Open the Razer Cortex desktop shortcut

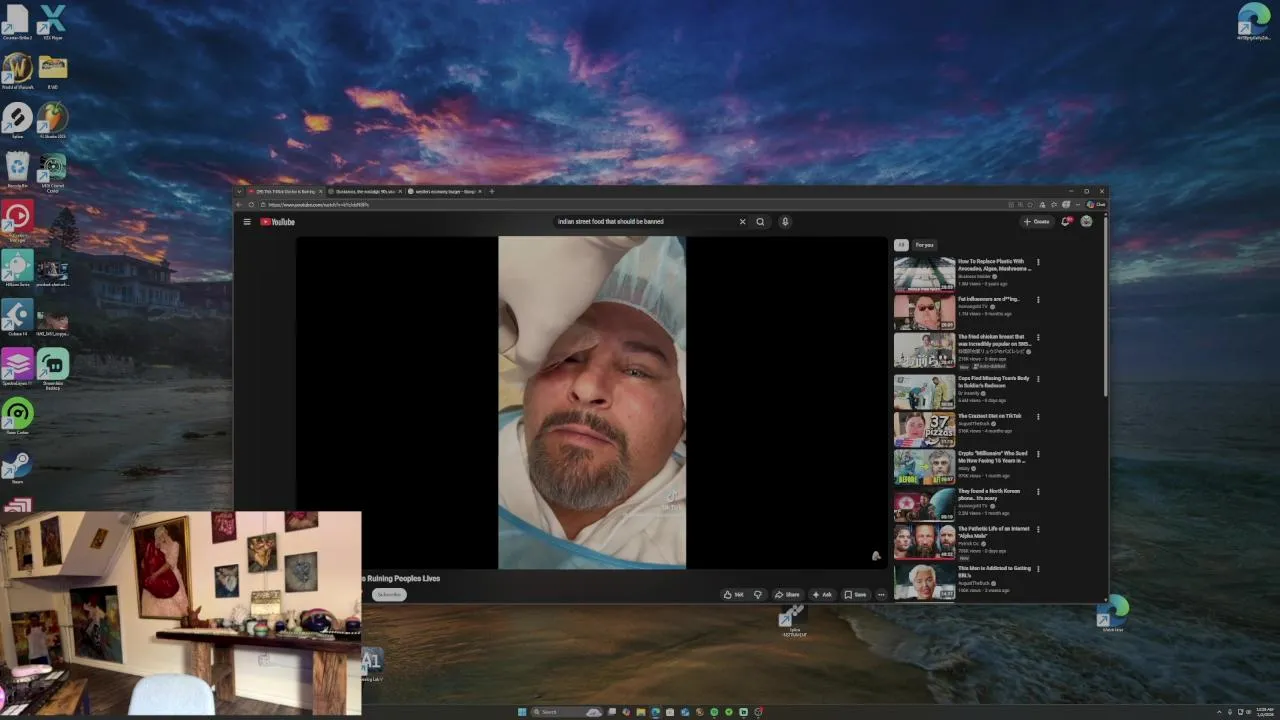(x=17, y=416)
